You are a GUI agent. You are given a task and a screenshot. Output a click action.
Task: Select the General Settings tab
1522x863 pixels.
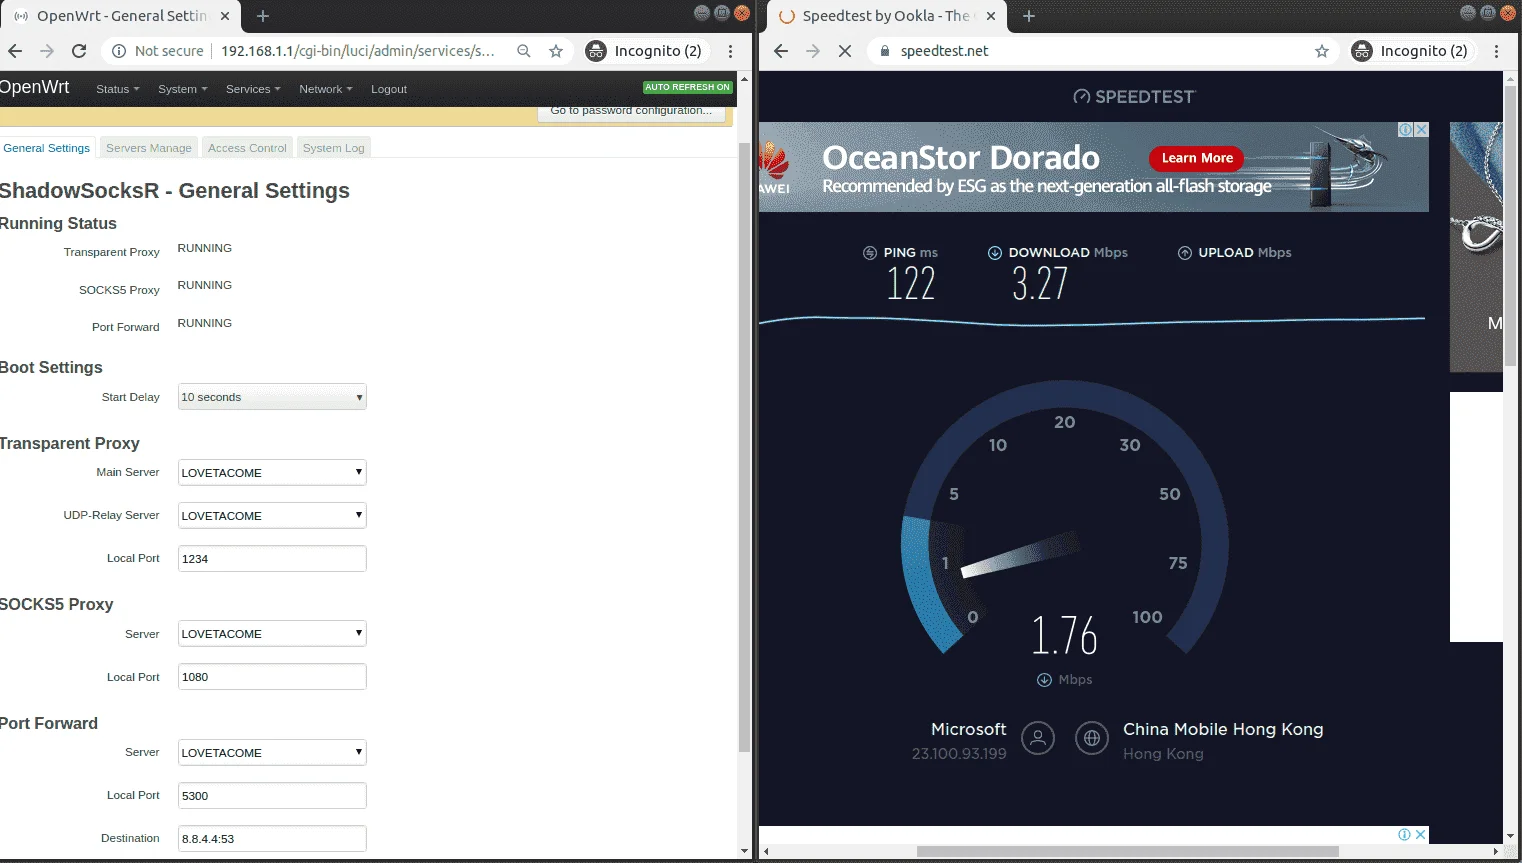click(x=46, y=148)
